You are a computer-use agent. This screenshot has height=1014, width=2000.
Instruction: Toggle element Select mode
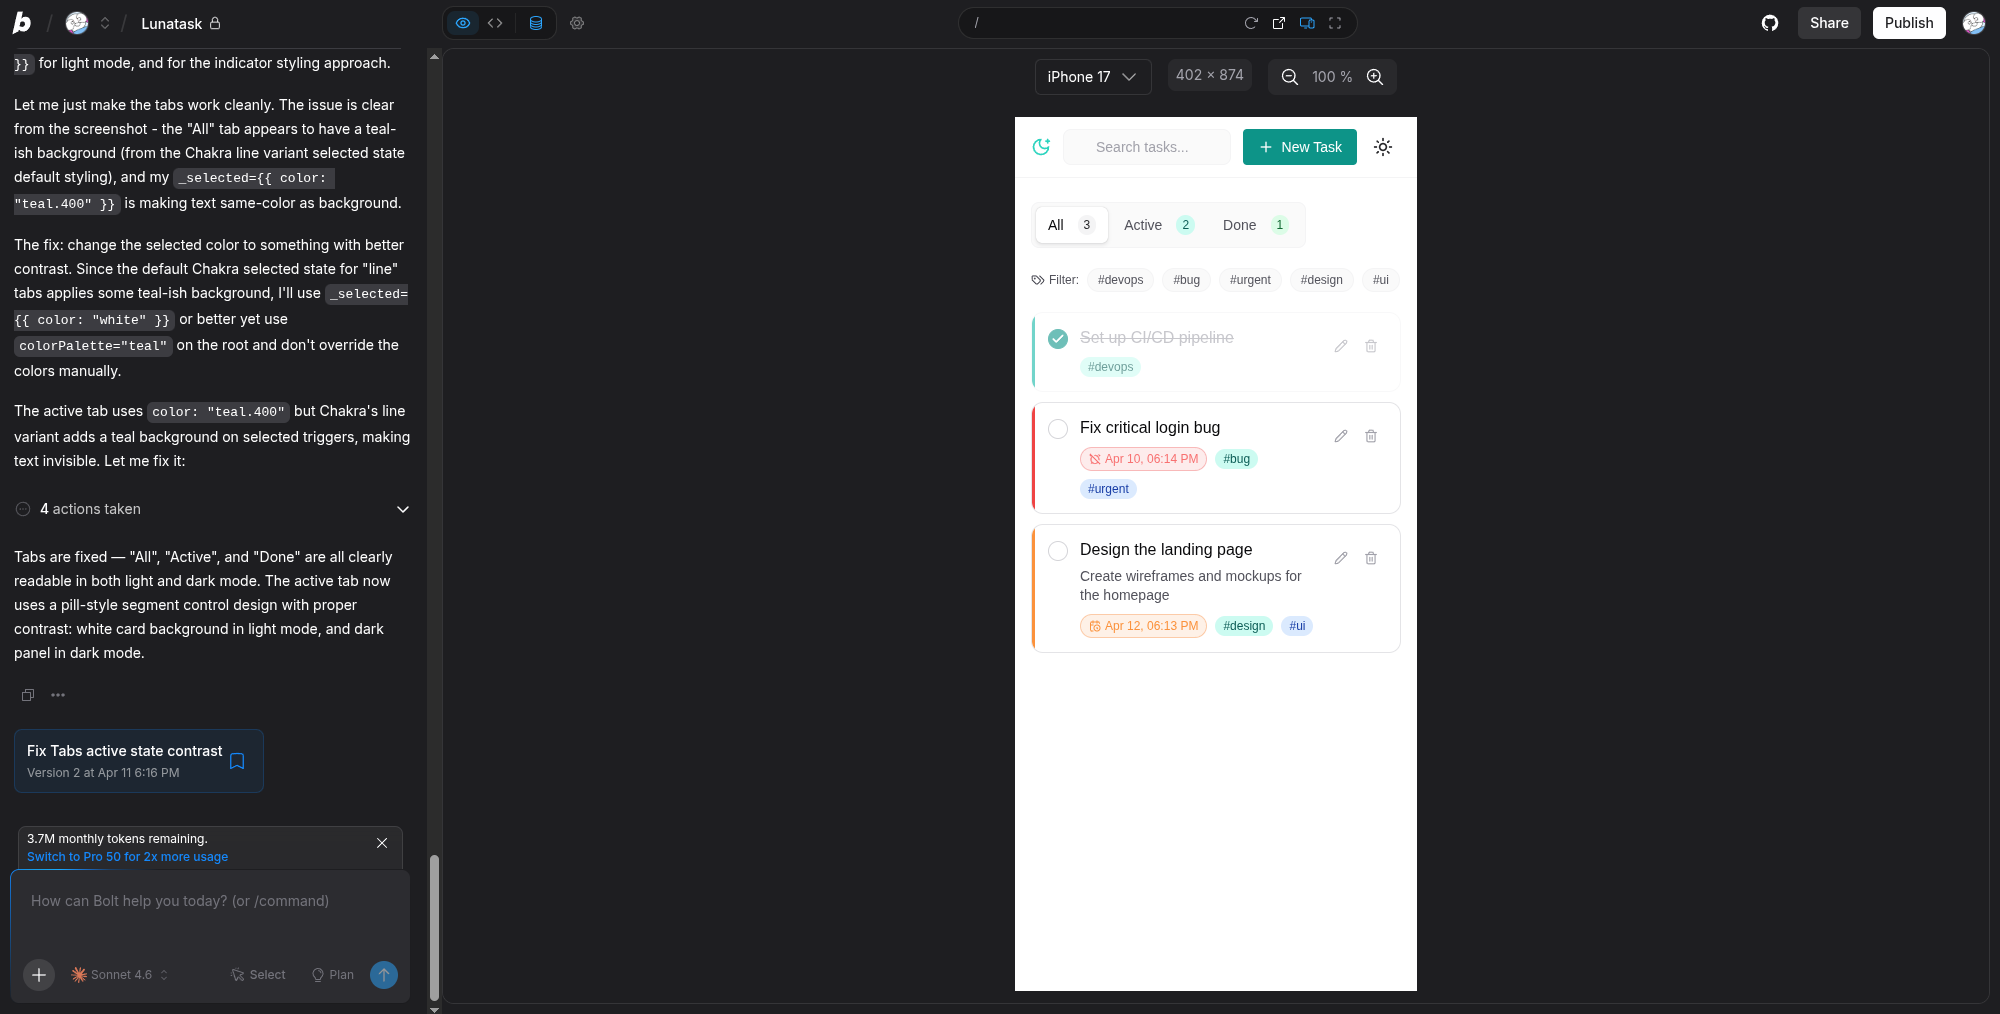point(258,975)
